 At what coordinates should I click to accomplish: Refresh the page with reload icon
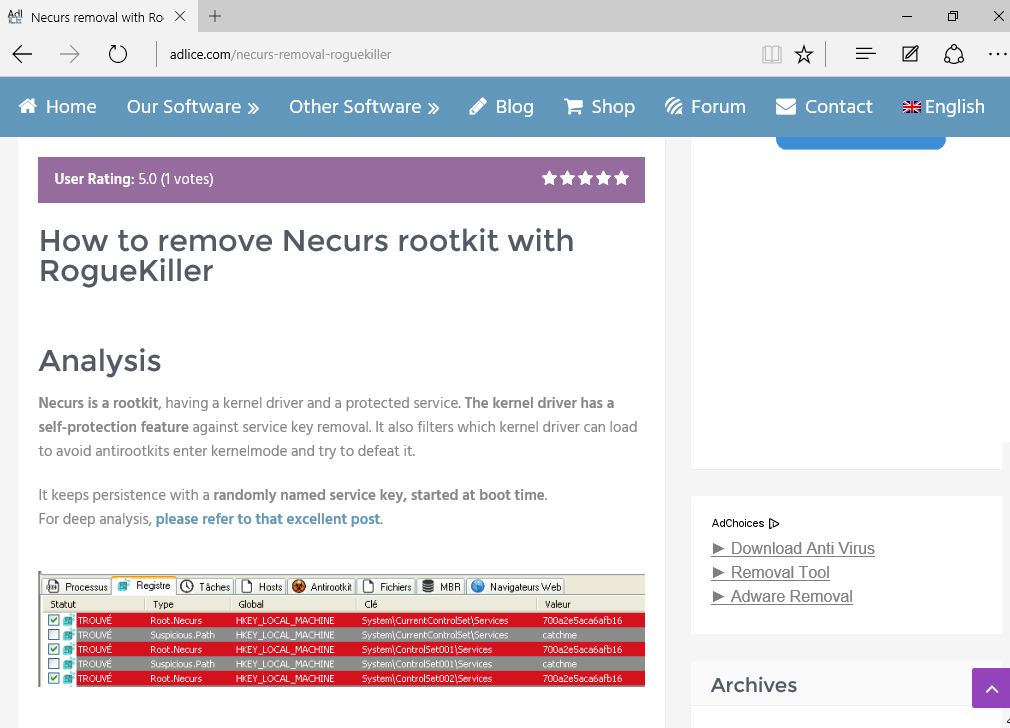[x=118, y=54]
